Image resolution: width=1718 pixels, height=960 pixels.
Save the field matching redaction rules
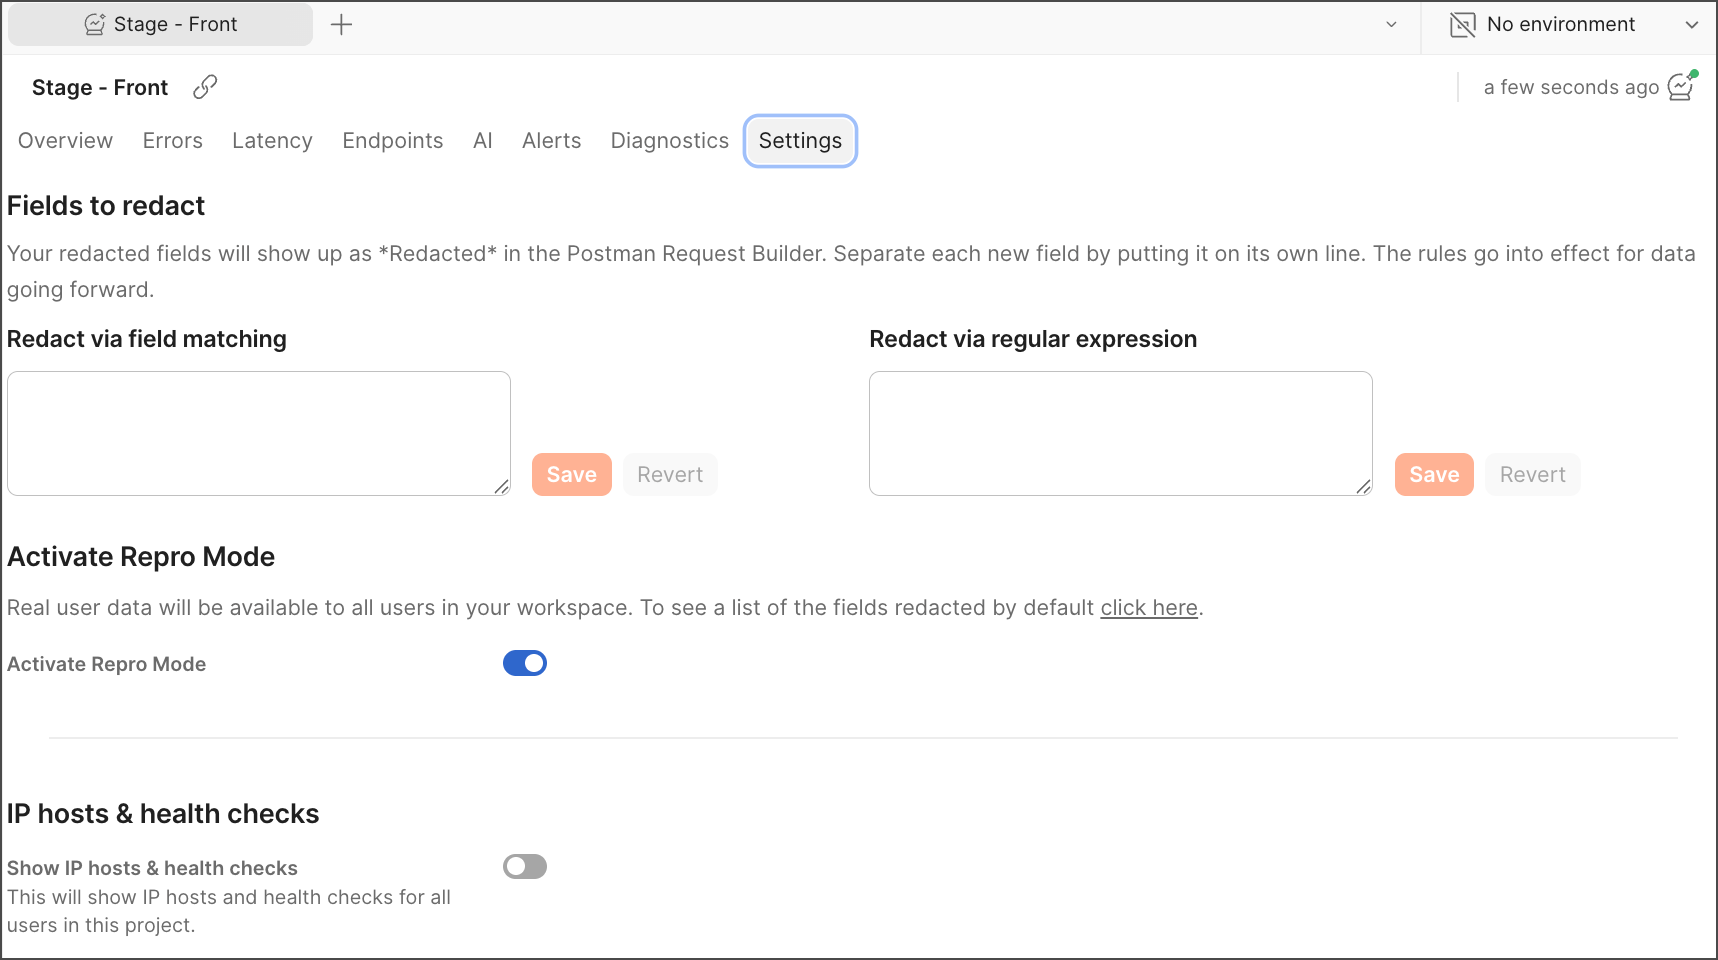tap(571, 475)
